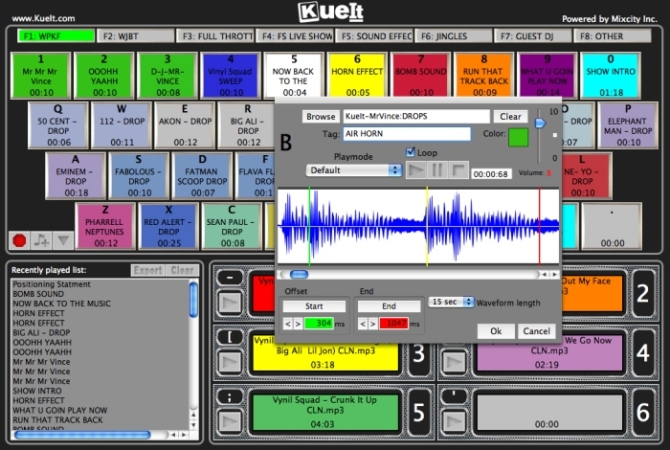Click the green Color swatch
Viewport: 670px width, 450px height.
(518, 138)
